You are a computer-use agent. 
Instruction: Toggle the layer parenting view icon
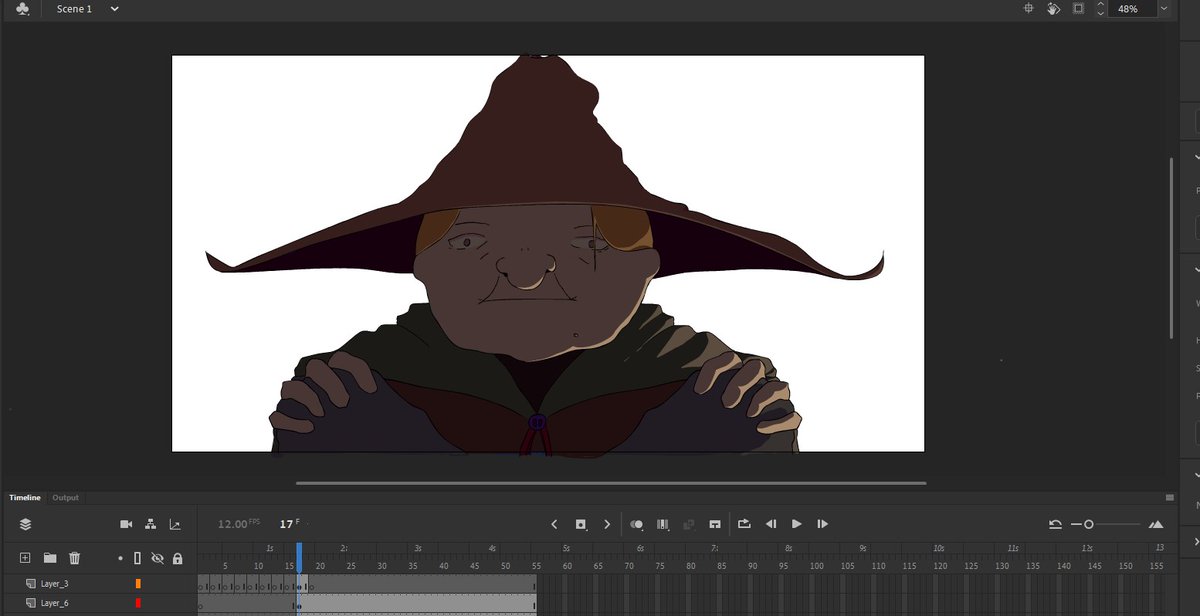150,524
